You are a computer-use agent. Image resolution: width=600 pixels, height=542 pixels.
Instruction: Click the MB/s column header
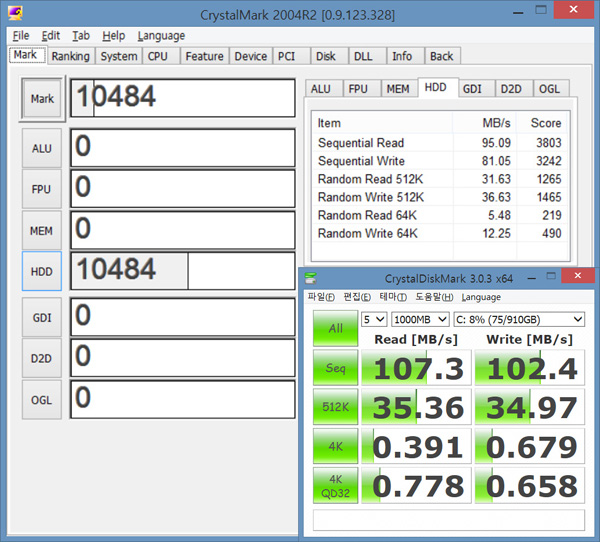484,123
